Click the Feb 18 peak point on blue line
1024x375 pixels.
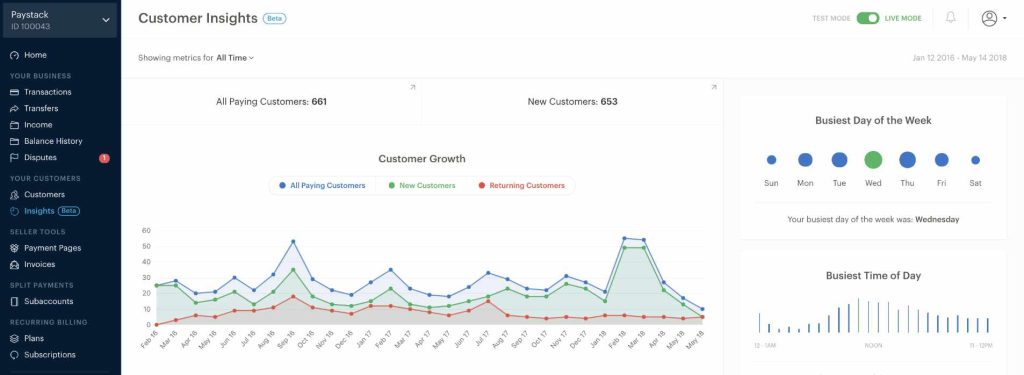pos(624,238)
